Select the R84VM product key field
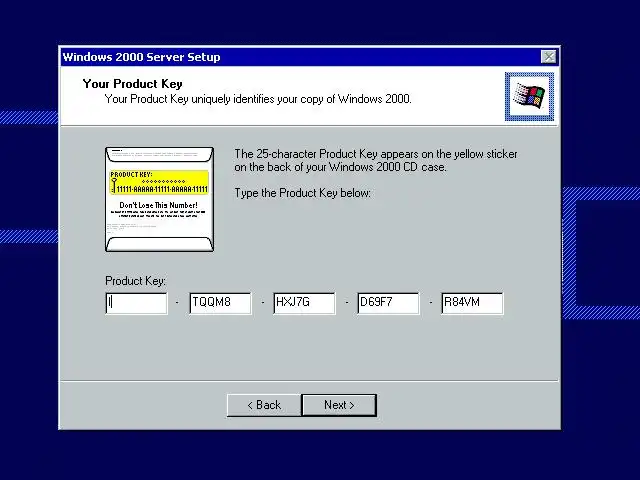640x480 pixels. point(472,303)
